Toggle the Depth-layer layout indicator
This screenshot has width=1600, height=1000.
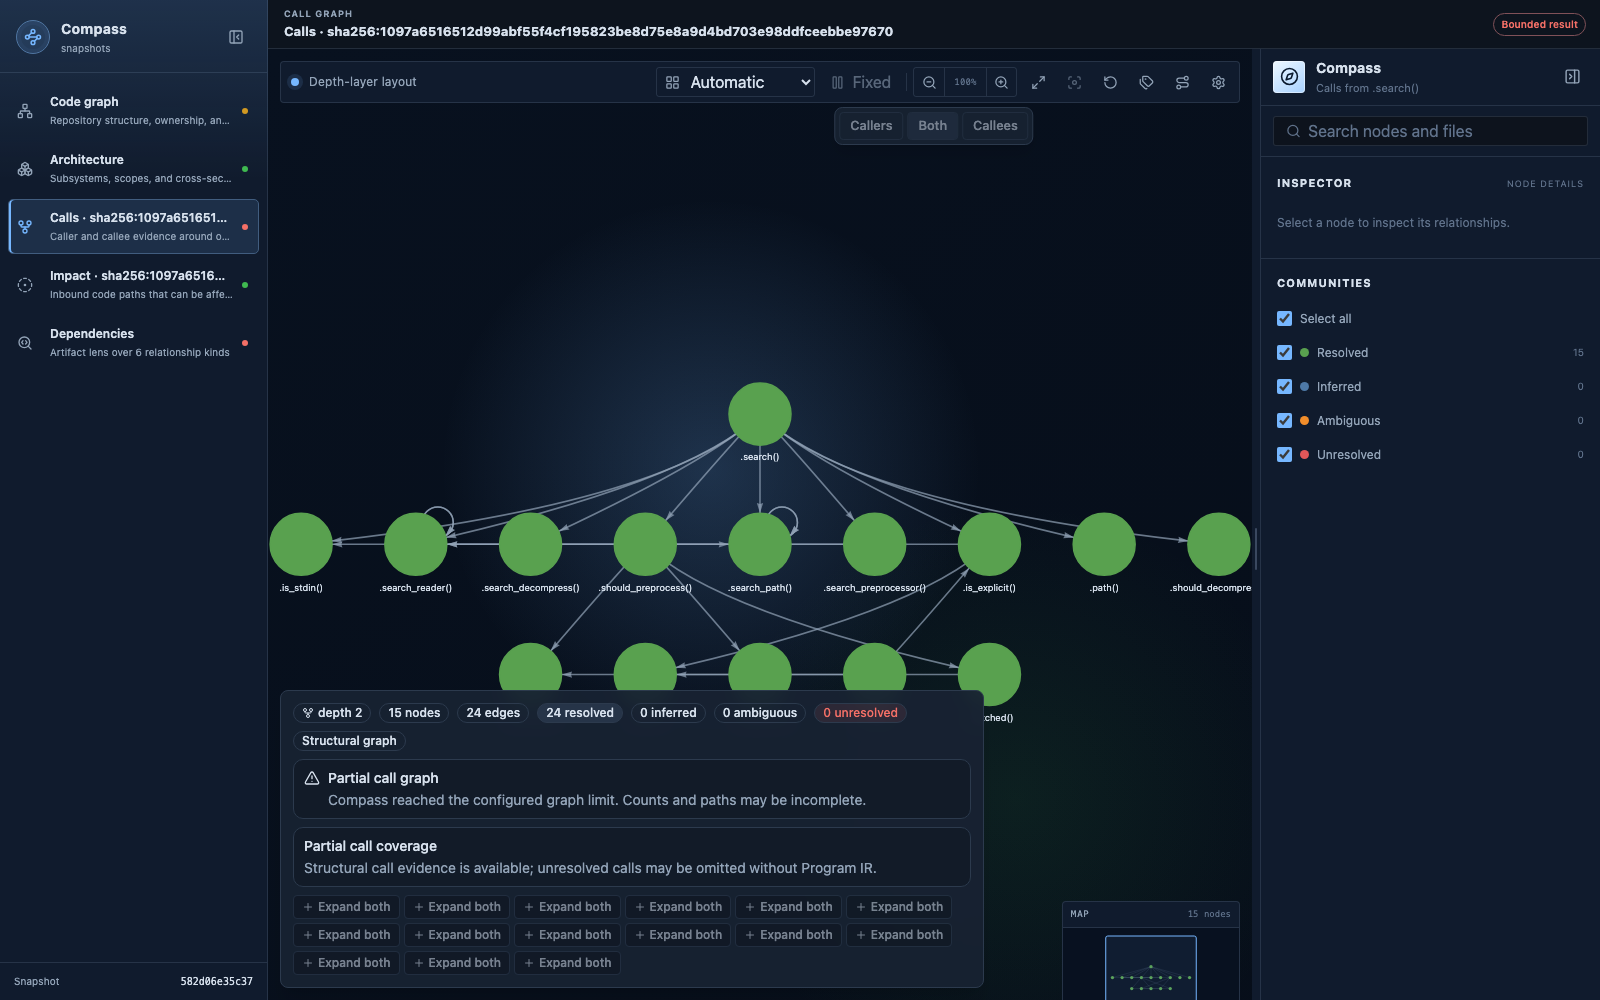[295, 82]
